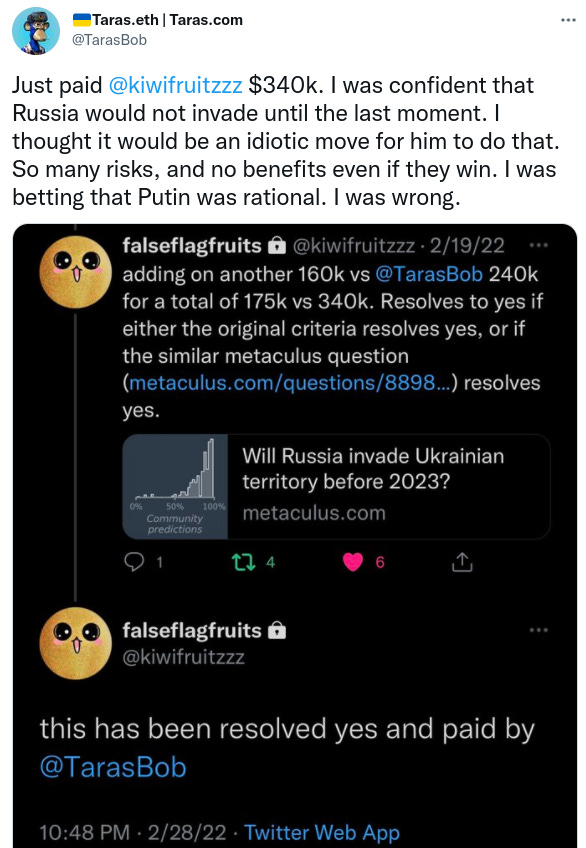This screenshot has width=586, height=848.
Task: Open the tweet's more options menu
Action: click(x=568, y=21)
